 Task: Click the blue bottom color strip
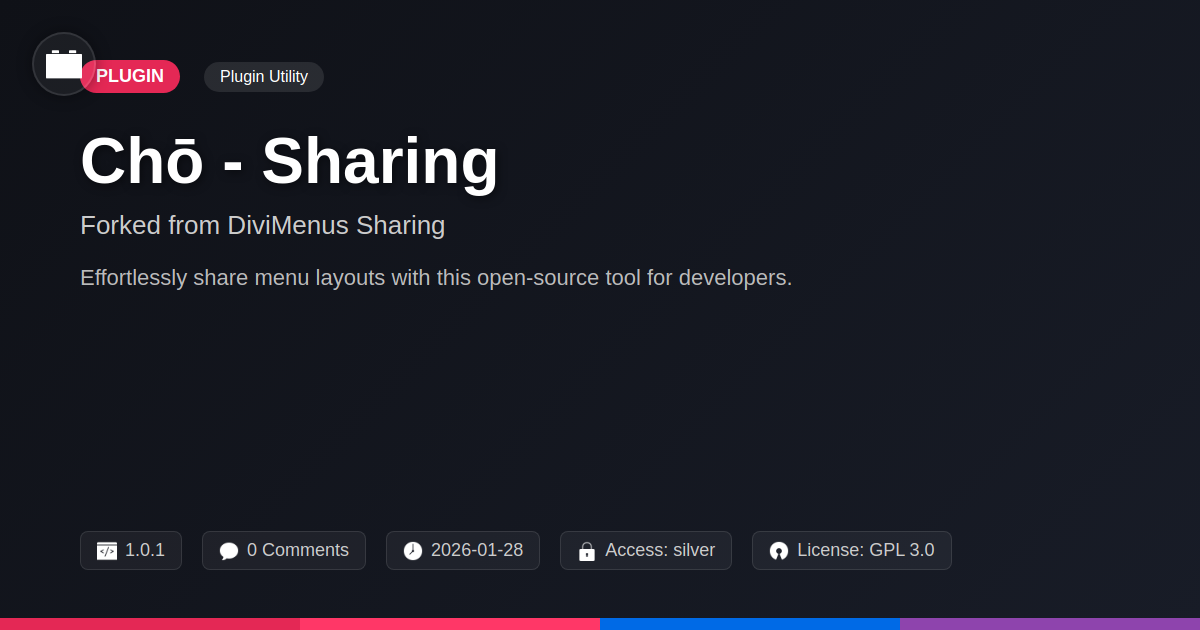click(750, 623)
